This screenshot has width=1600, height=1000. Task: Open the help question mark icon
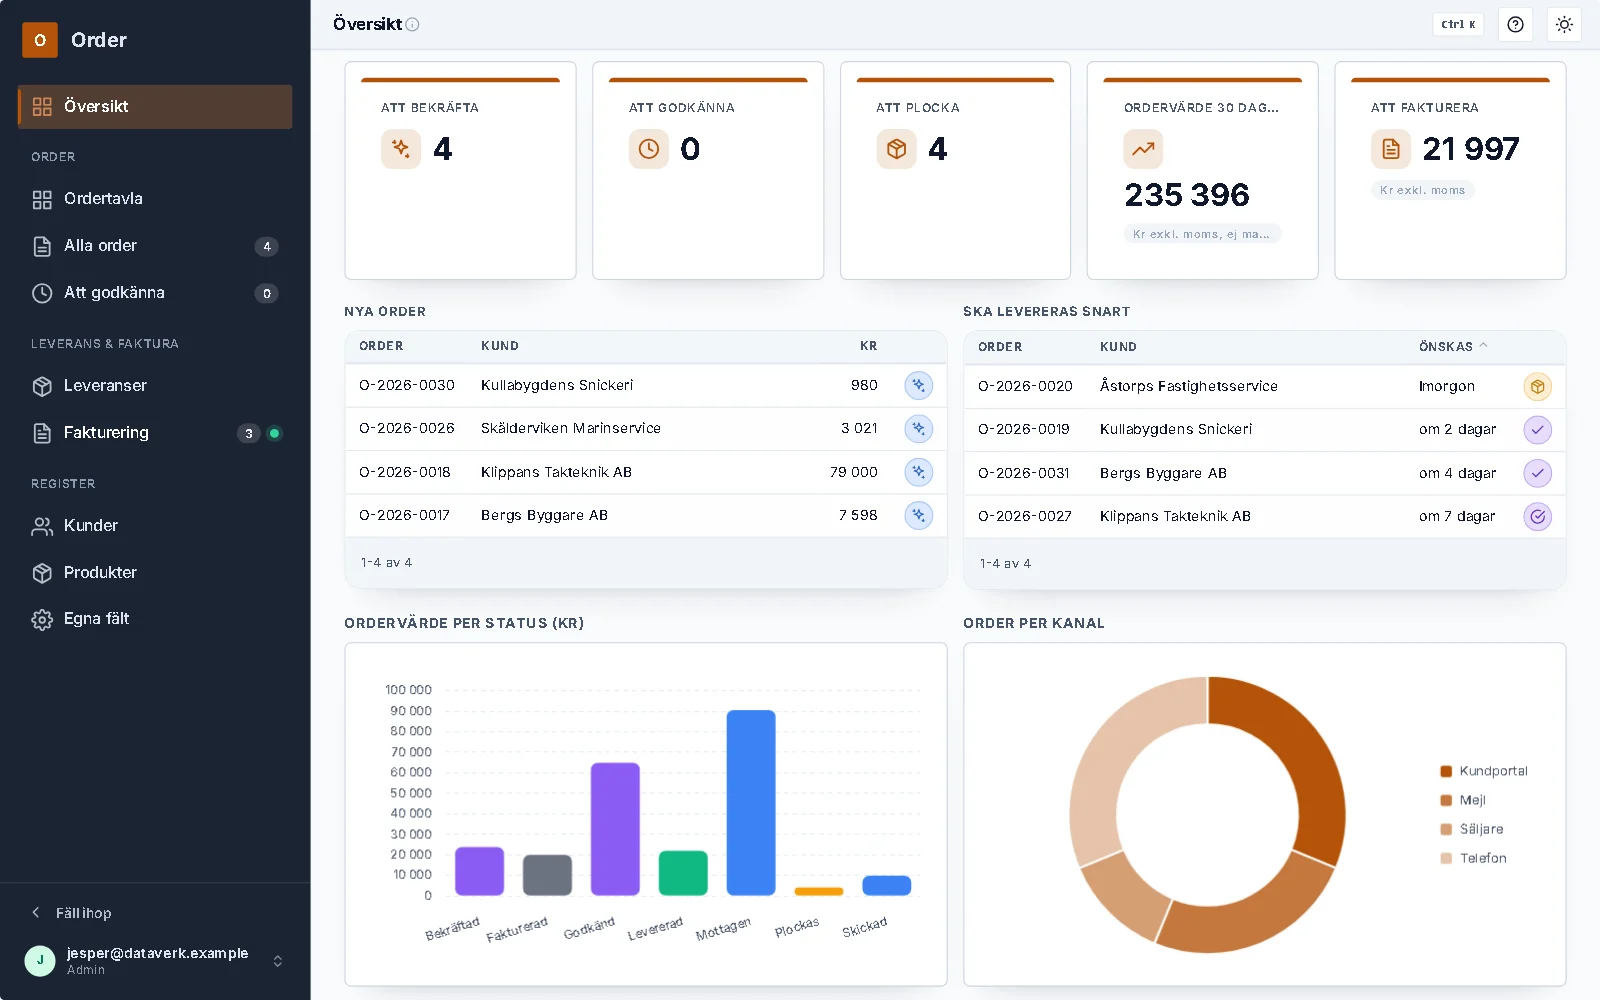(x=1515, y=24)
